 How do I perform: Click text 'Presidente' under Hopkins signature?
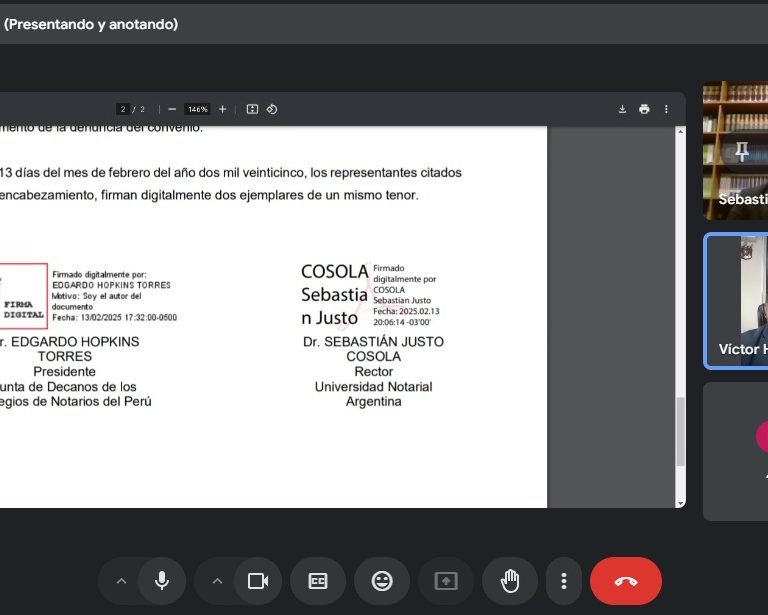click(x=64, y=372)
